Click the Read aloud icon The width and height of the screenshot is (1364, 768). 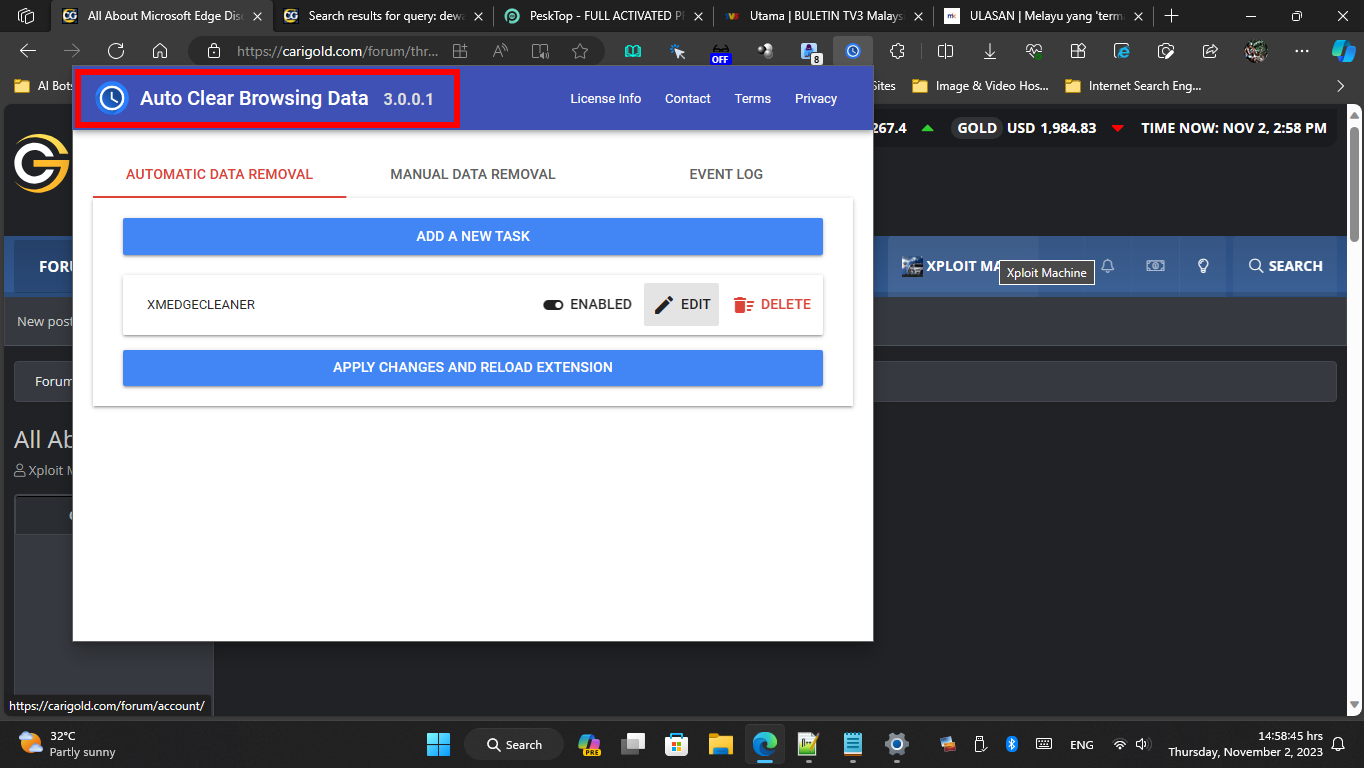pos(500,51)
